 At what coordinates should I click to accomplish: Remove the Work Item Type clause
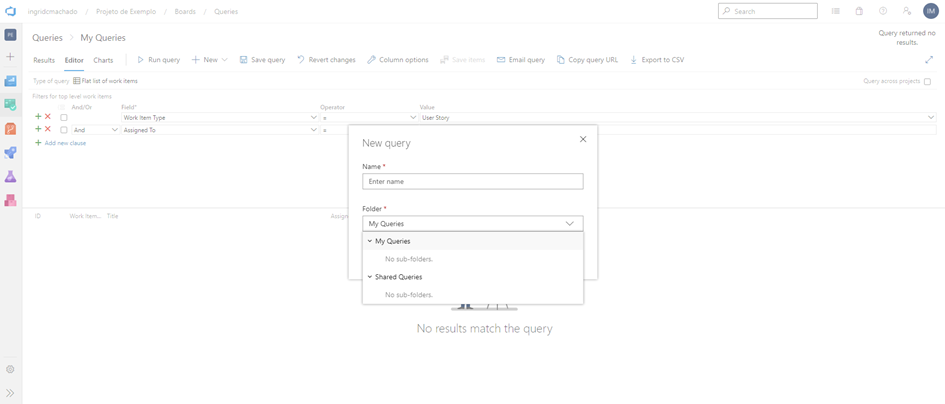click(x=48, y=116)
